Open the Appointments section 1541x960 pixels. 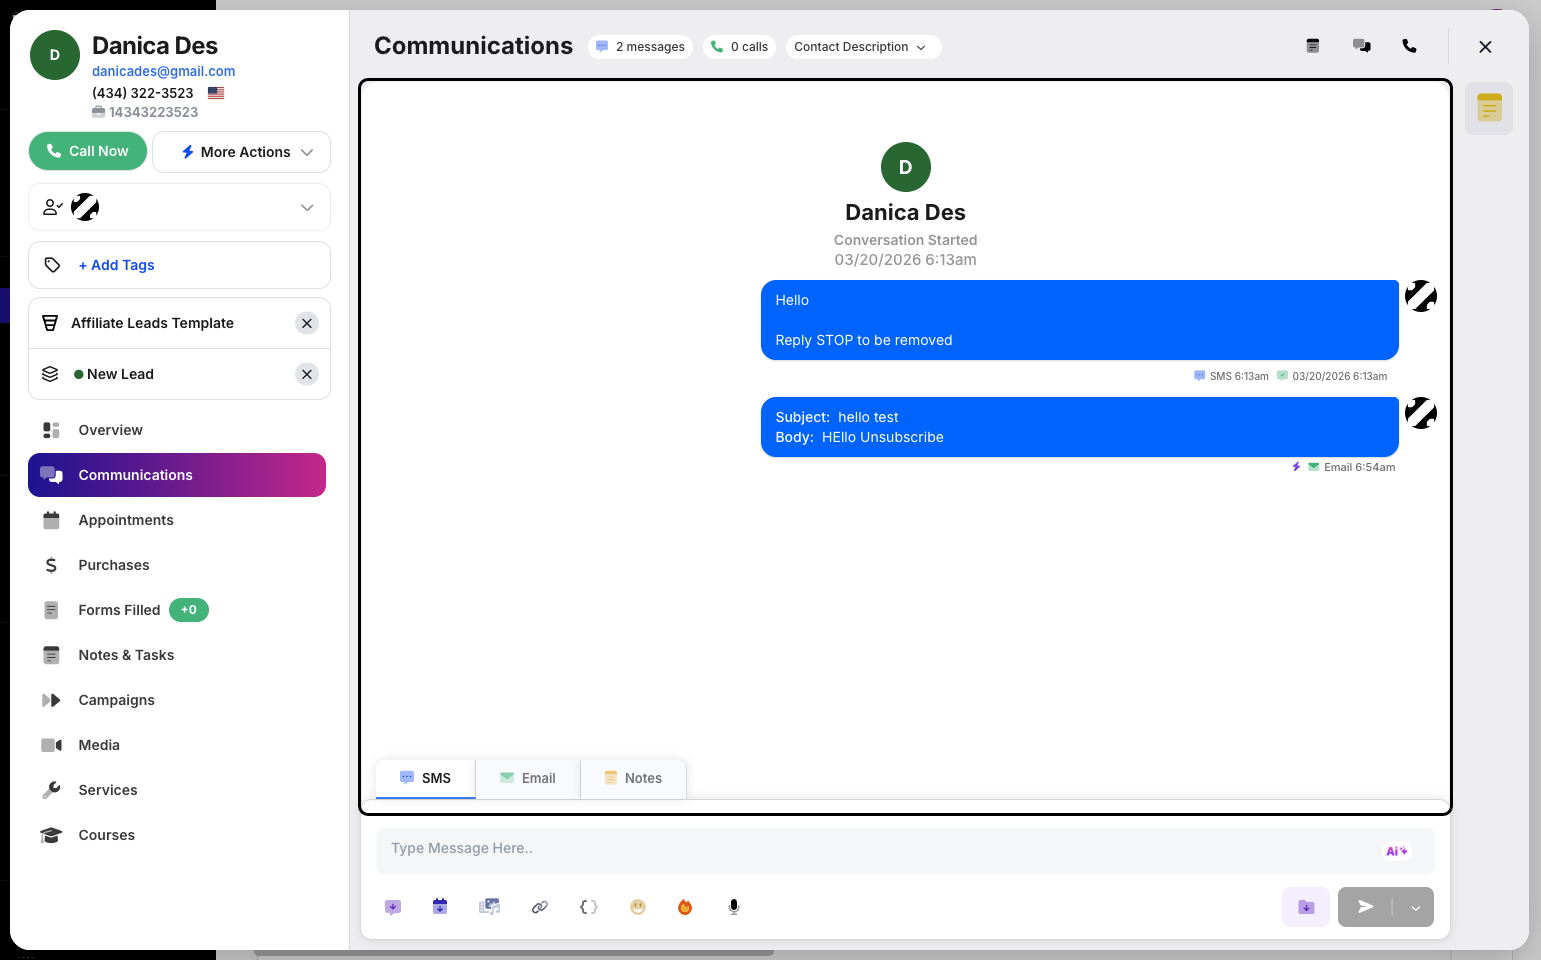(x=177, y=520)
